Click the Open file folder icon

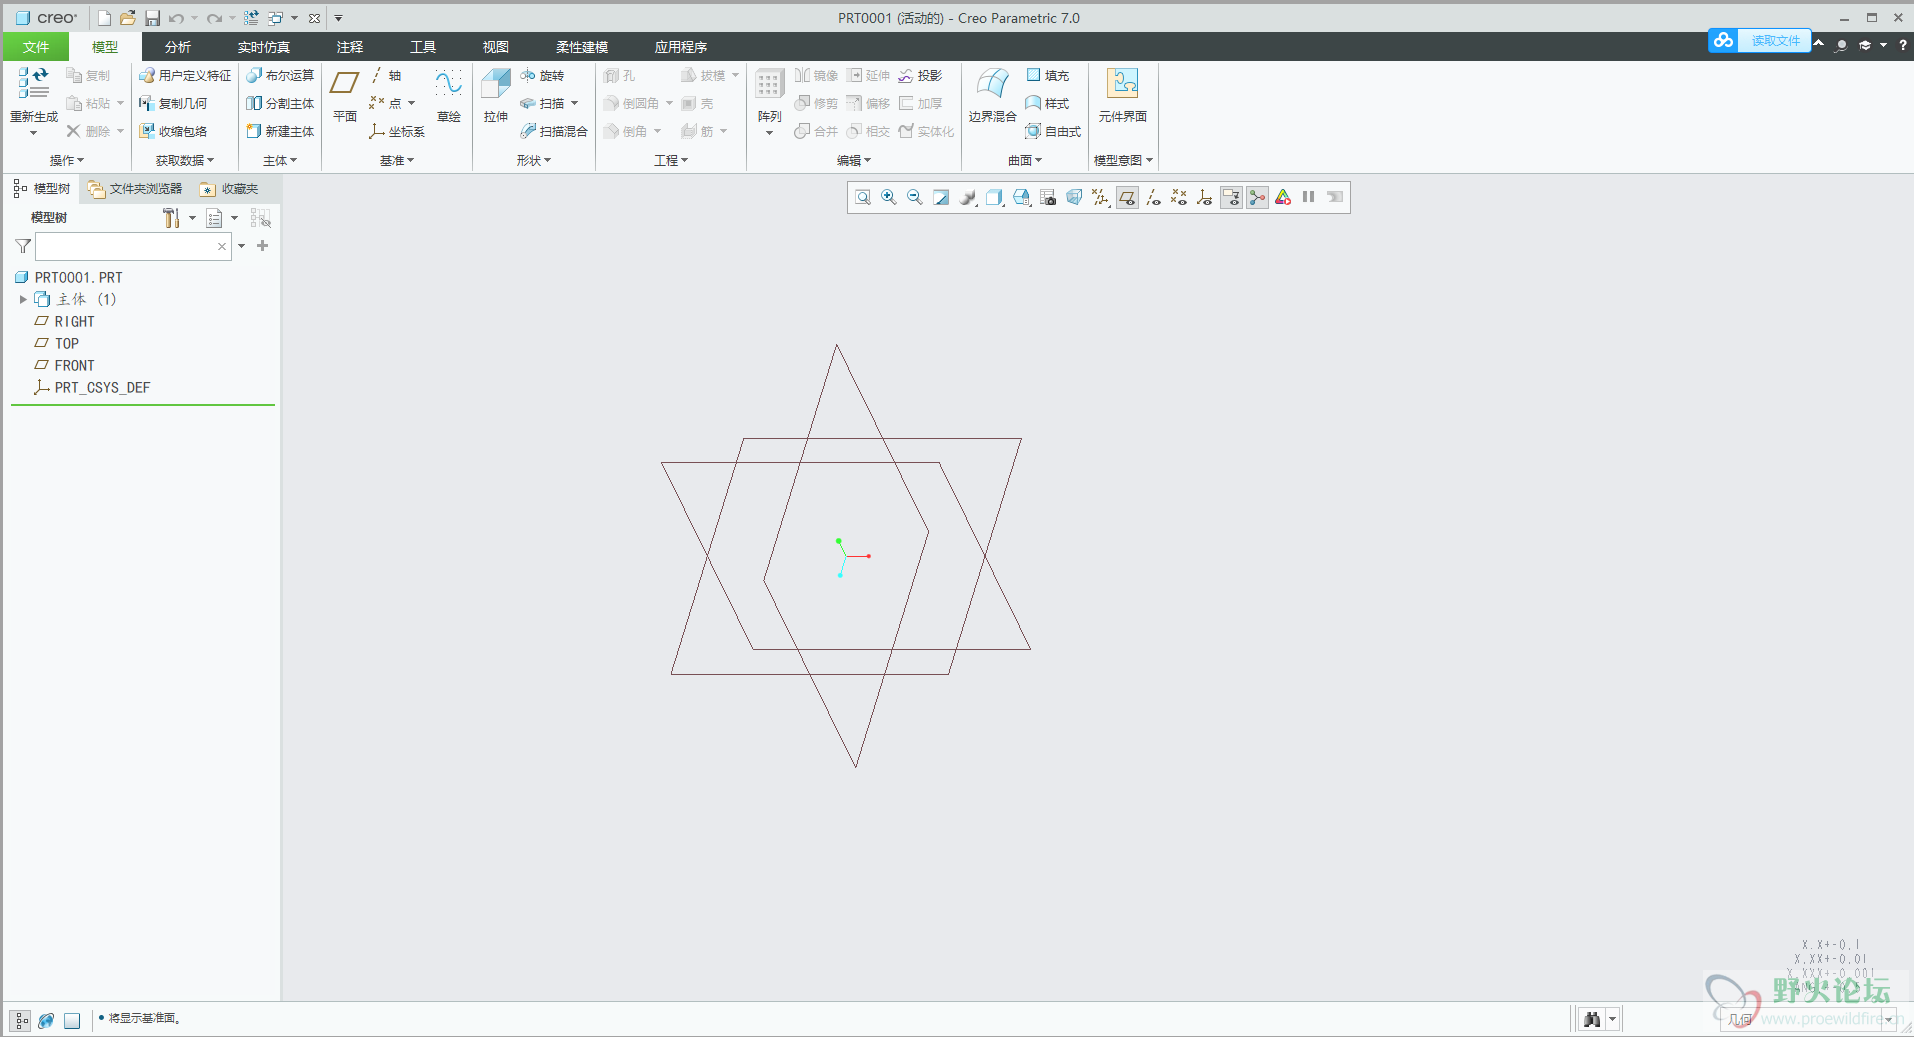coord(127,18)
